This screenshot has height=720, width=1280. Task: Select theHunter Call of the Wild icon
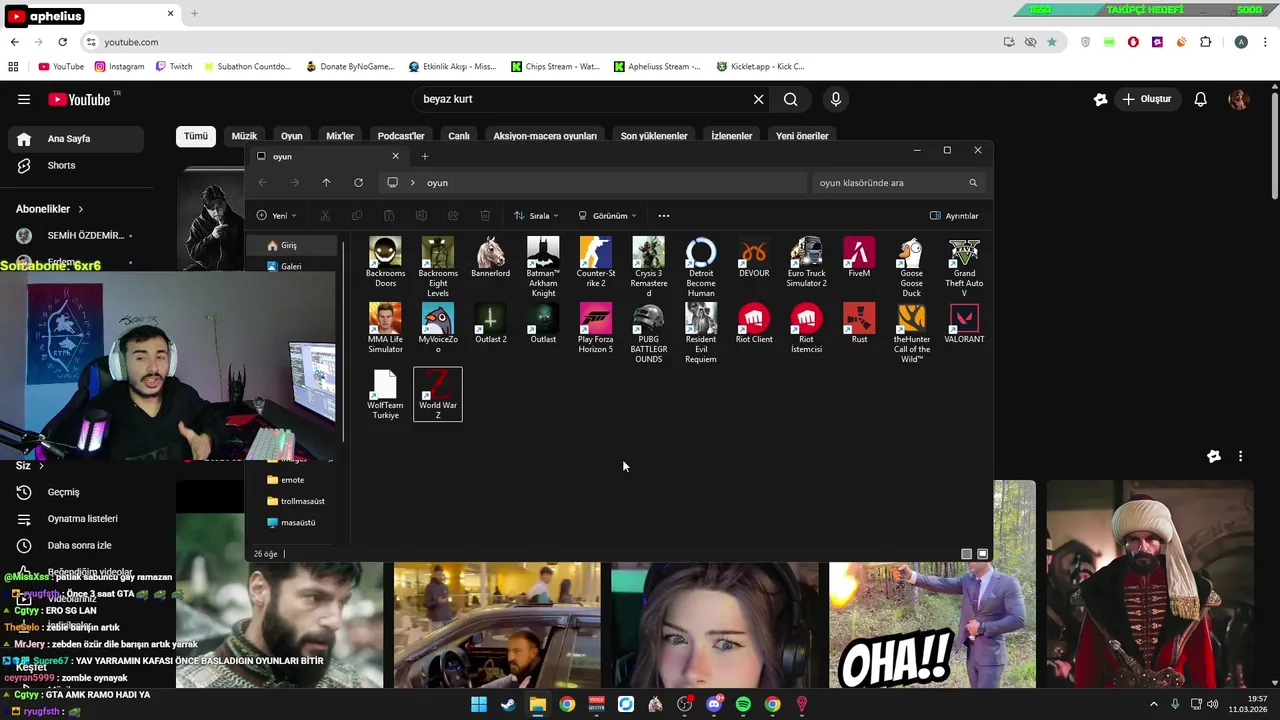(911, 334)
